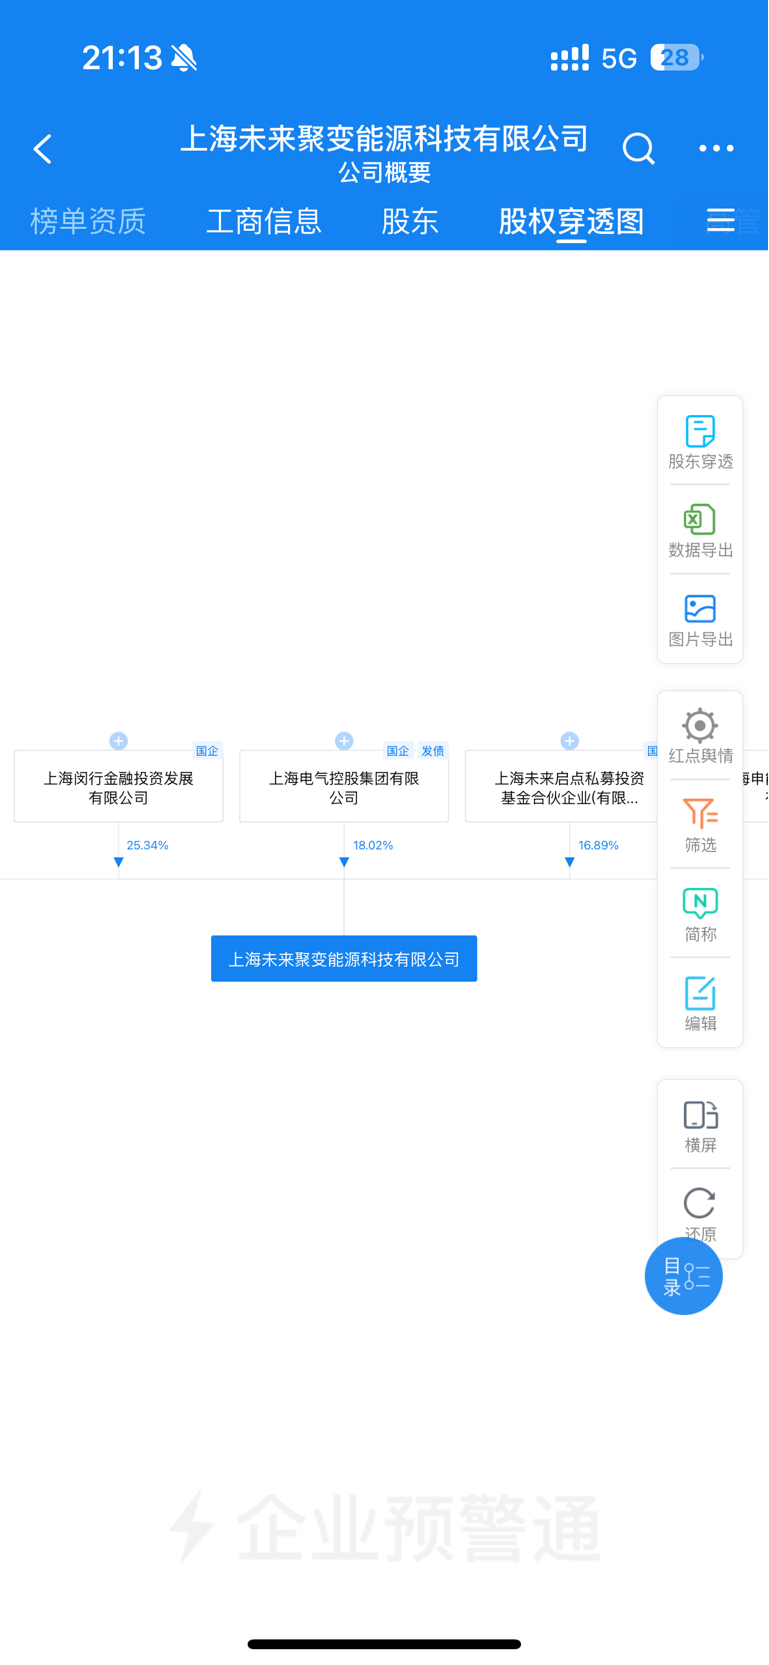Open 上海电气控股集团有限公司 node
Image resolution: width=769 pixels, height=1665 pixels.
point(344,787)
